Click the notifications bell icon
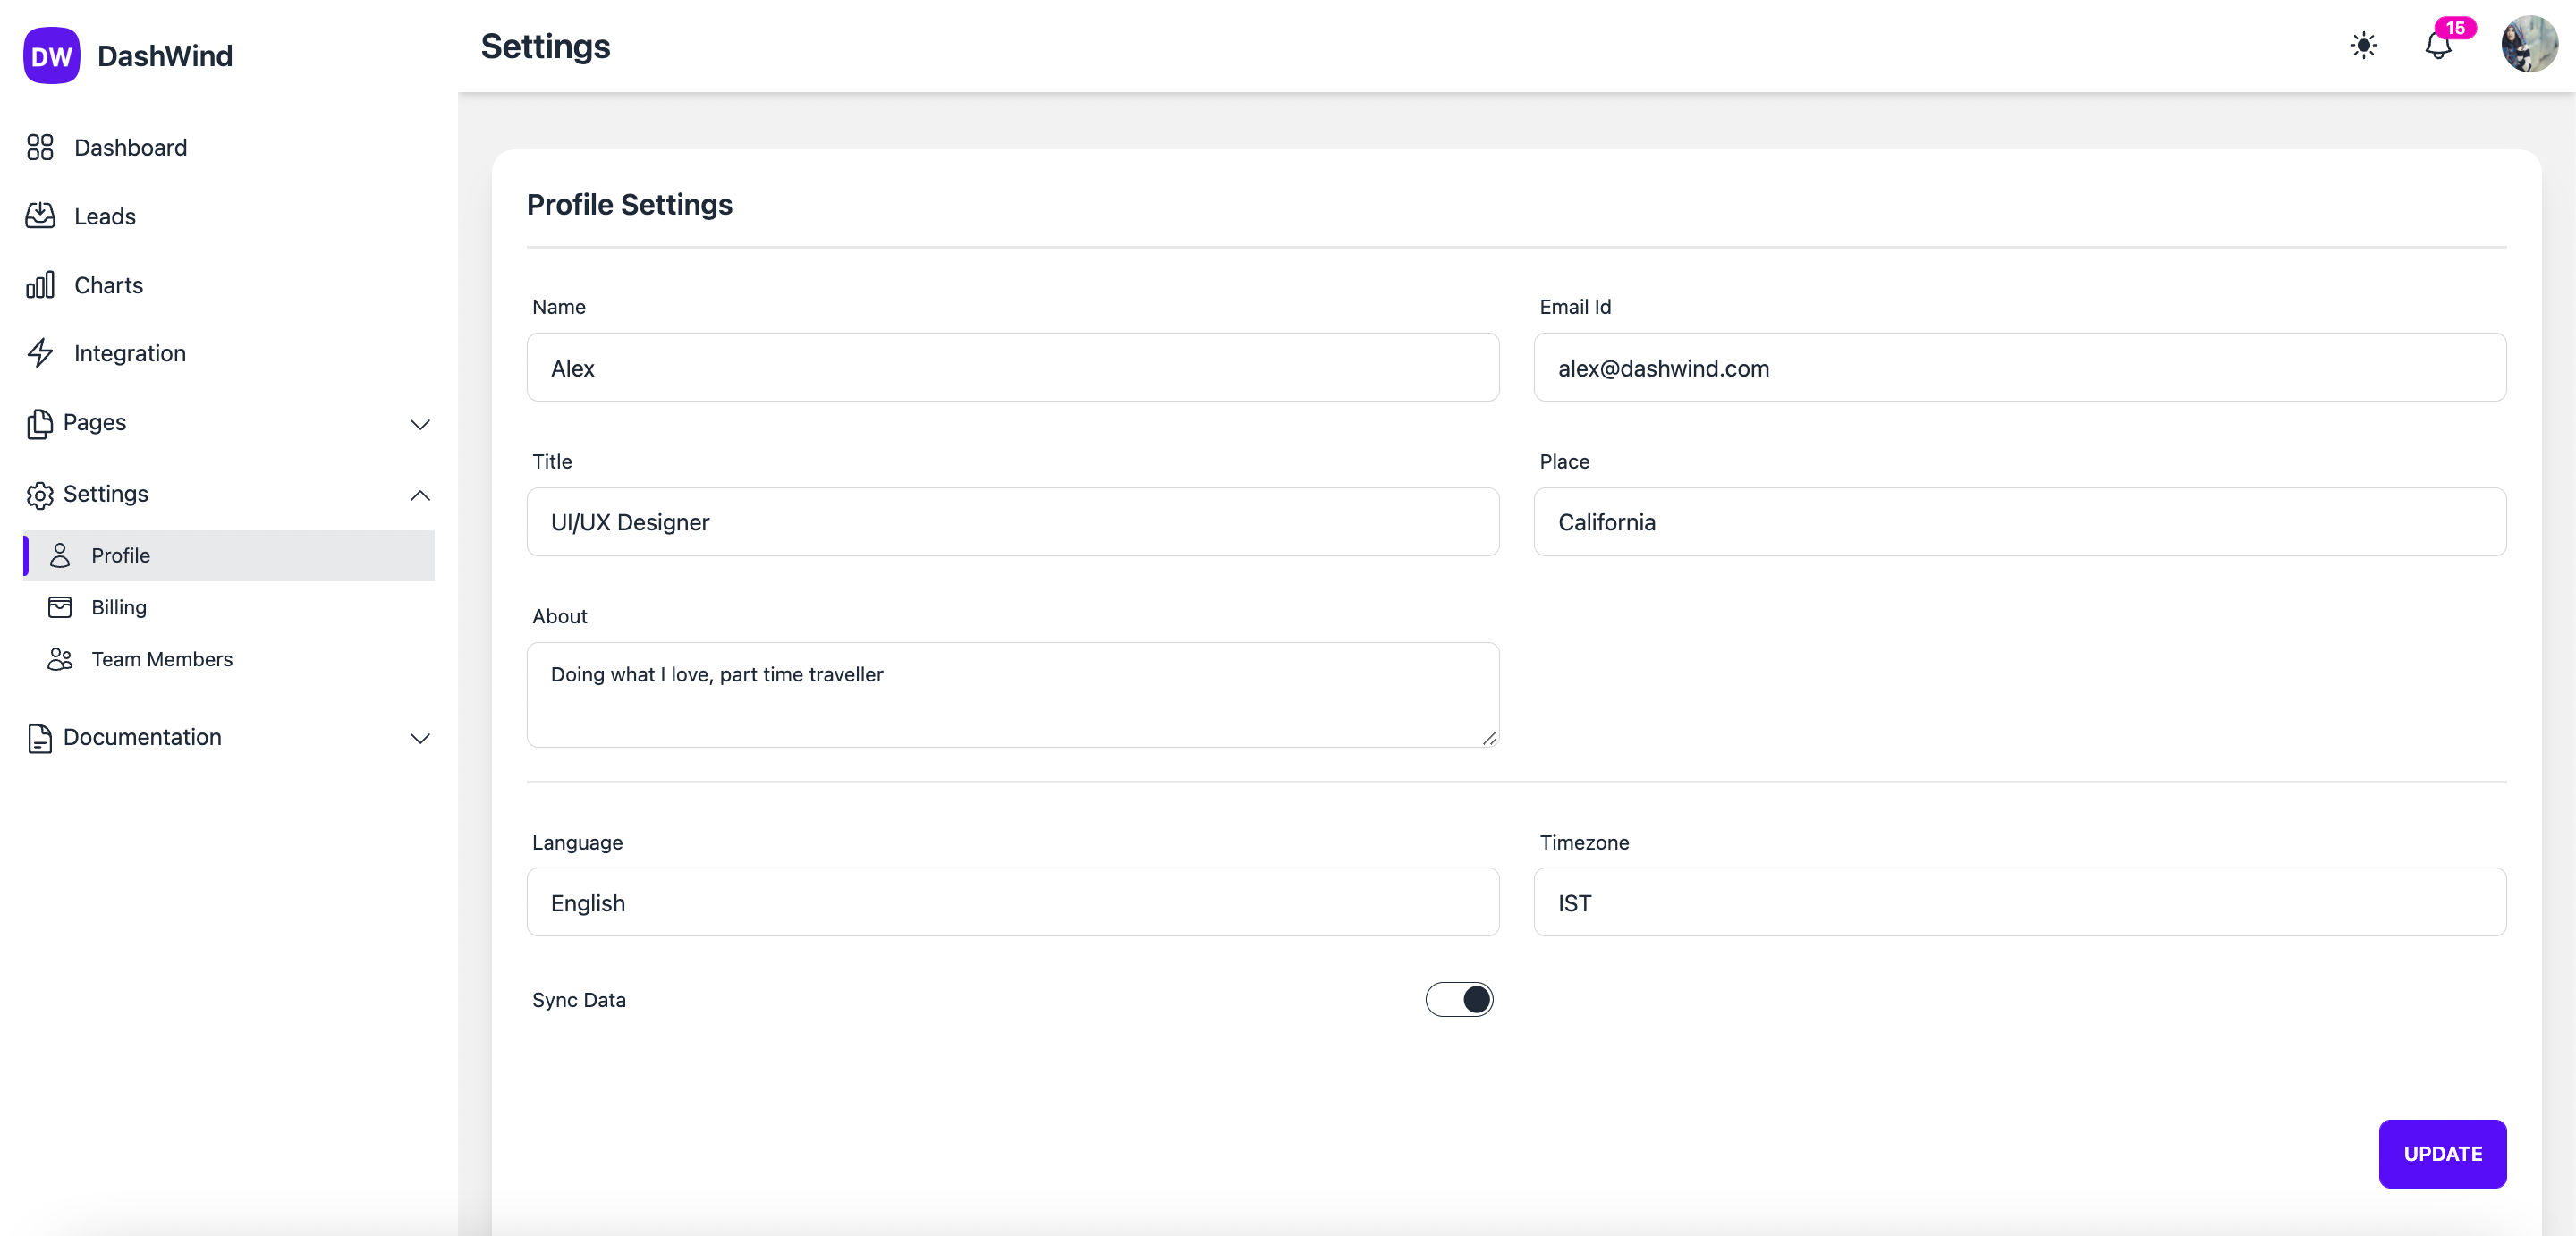The width and height of the screenshot is (2576, 1236). point(2438,45)
